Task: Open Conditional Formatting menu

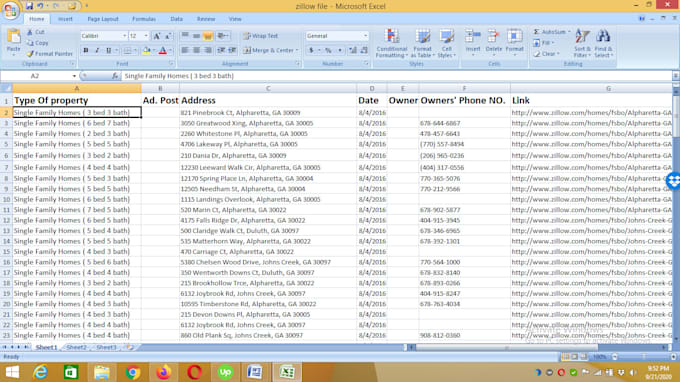Action: coord(392,43)
